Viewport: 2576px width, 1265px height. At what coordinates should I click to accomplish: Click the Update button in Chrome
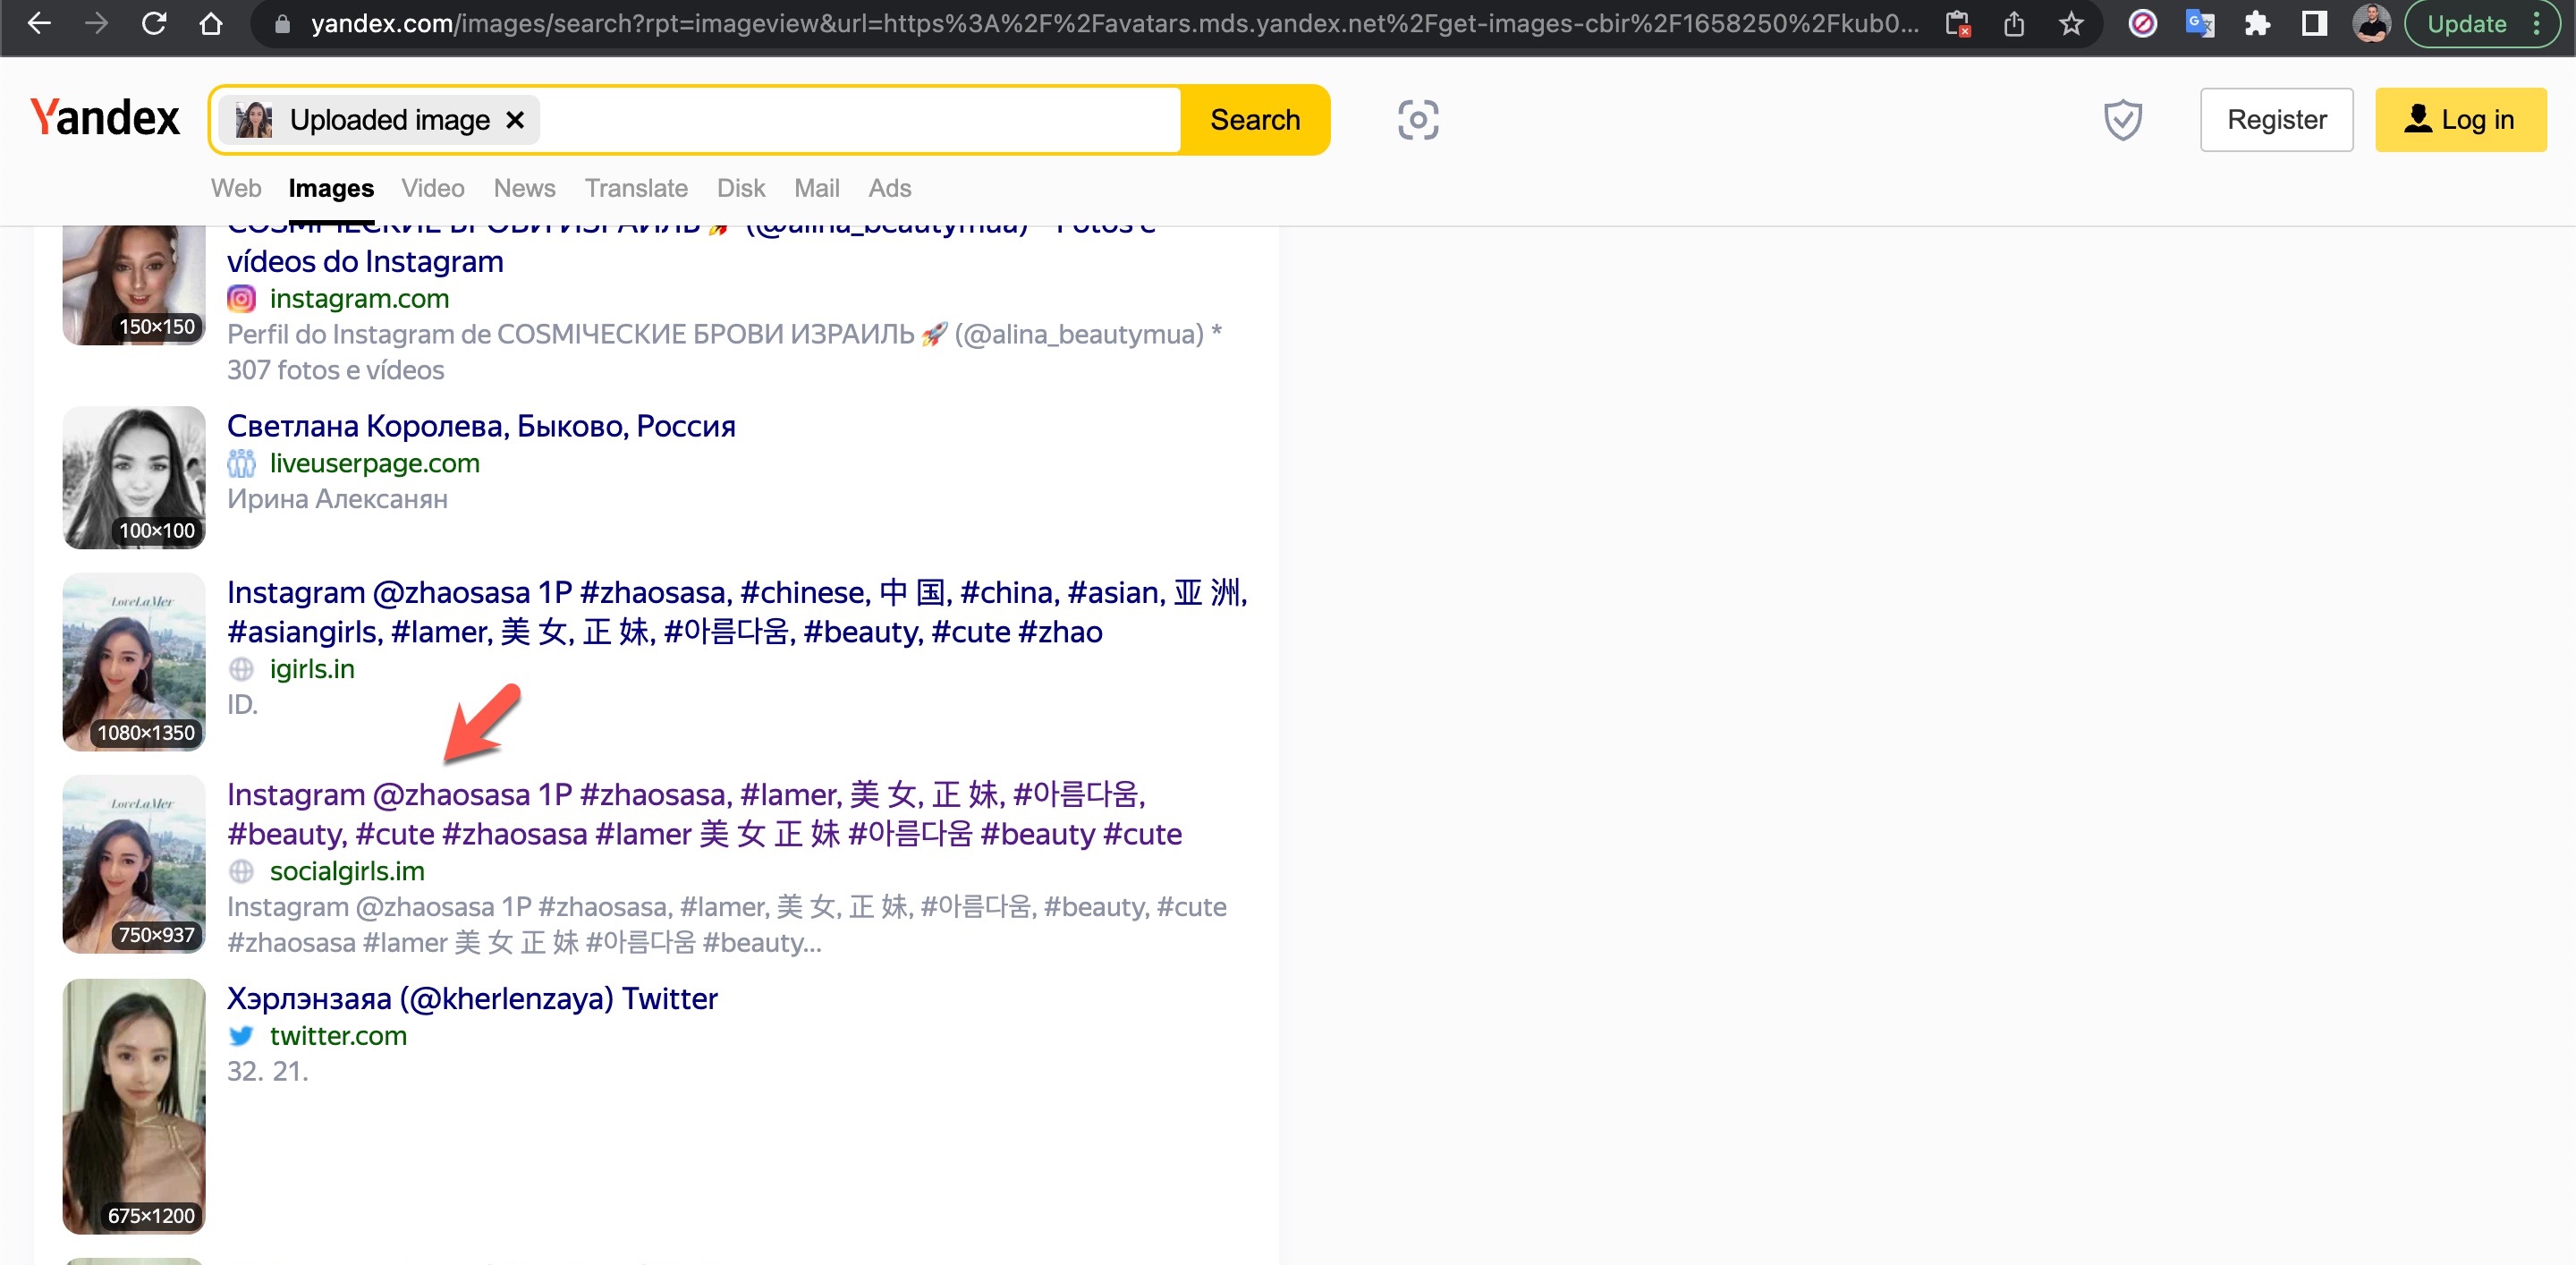click(2466, 24)
